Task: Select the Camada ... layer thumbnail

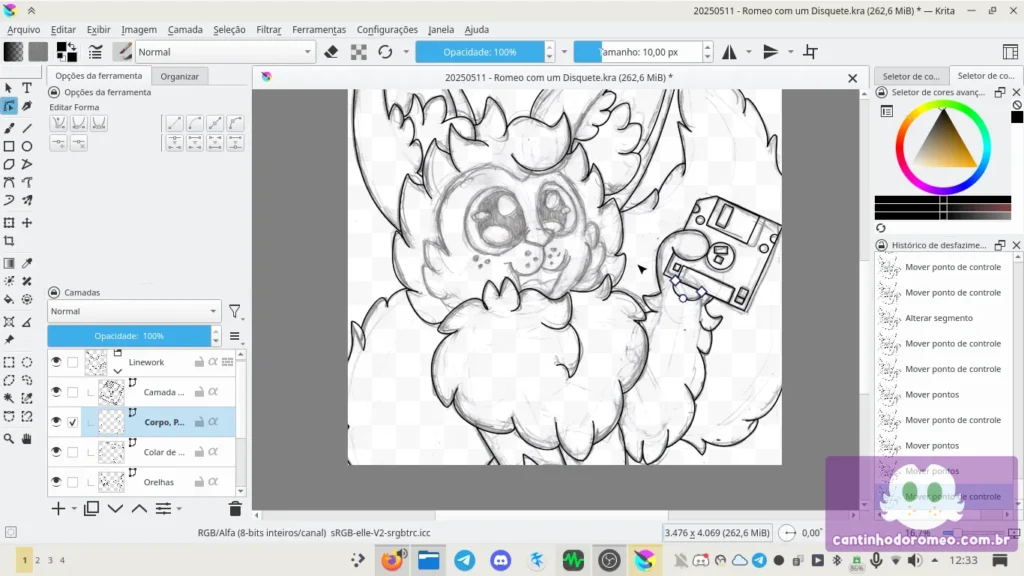Action: [x=111, y=392]
